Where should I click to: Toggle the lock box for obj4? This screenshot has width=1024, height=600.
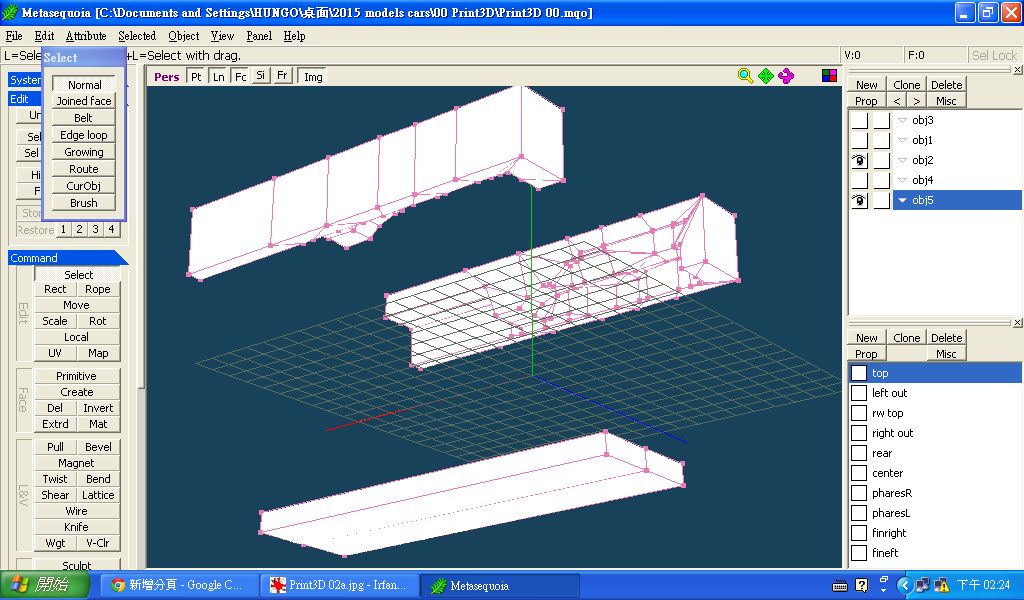click(x=881, y=181)
